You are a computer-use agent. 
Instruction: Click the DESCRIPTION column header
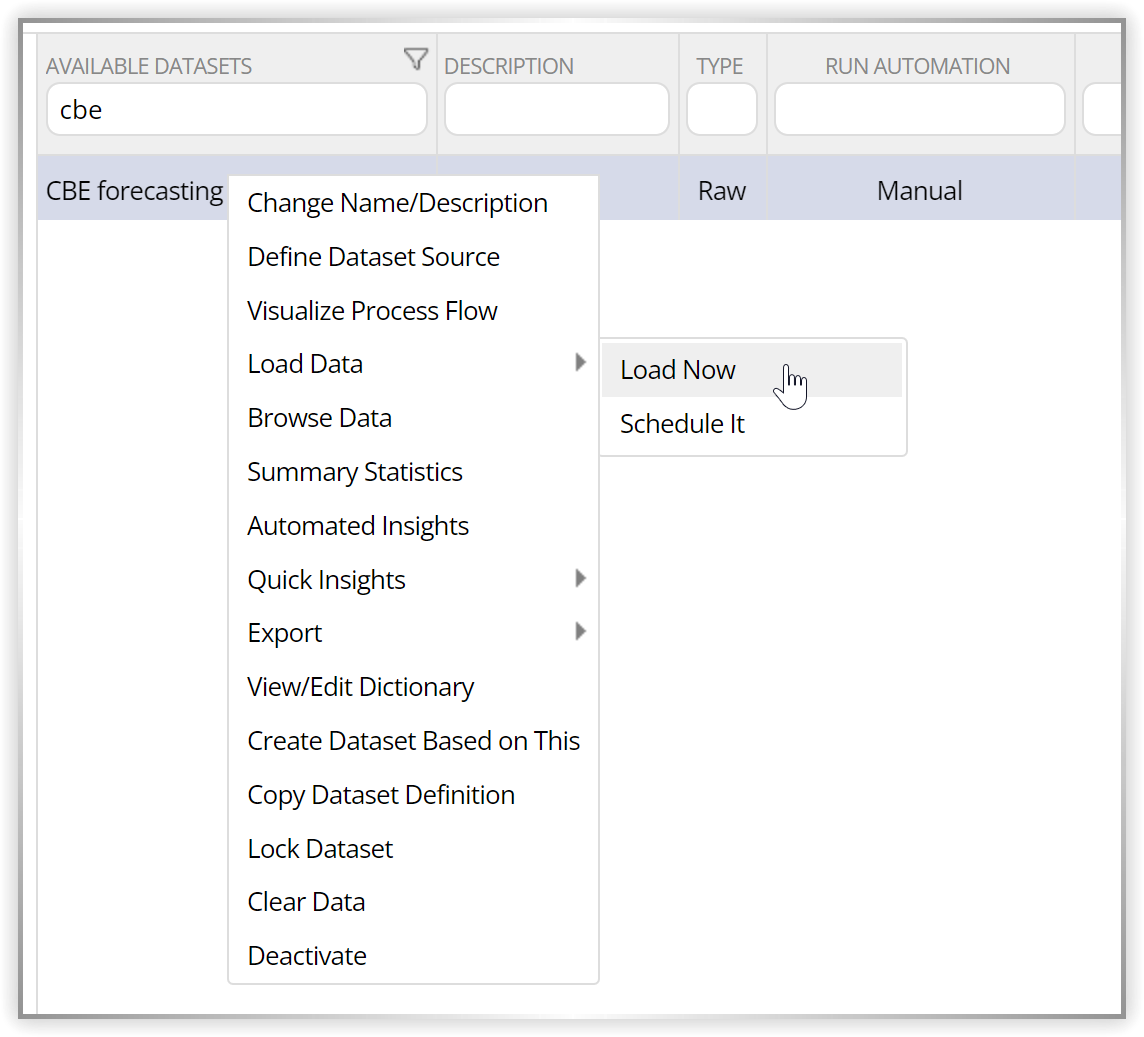click(x=509, y=66)
